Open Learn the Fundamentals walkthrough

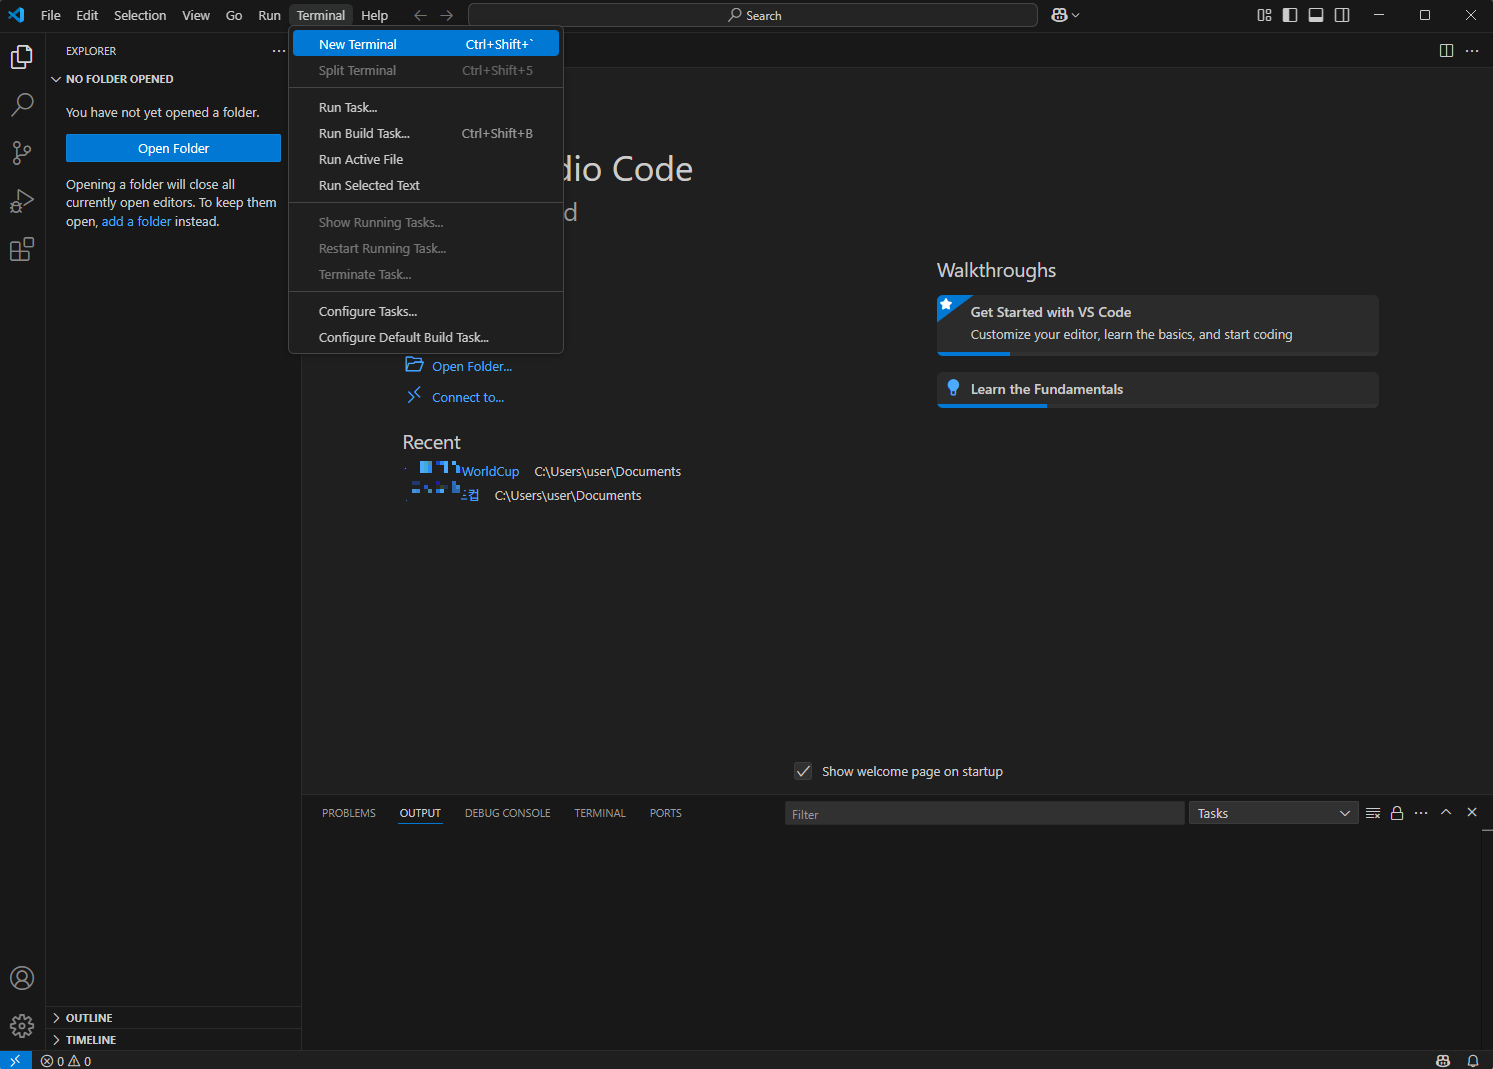pyautogui.click(x=1158, y=390)
